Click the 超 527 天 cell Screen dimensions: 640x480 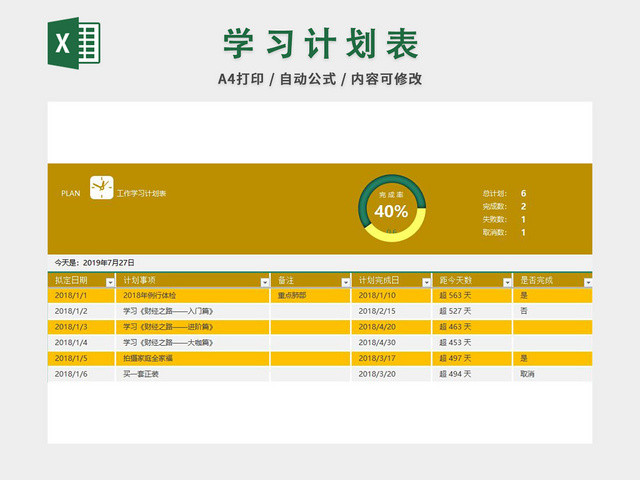472,311
